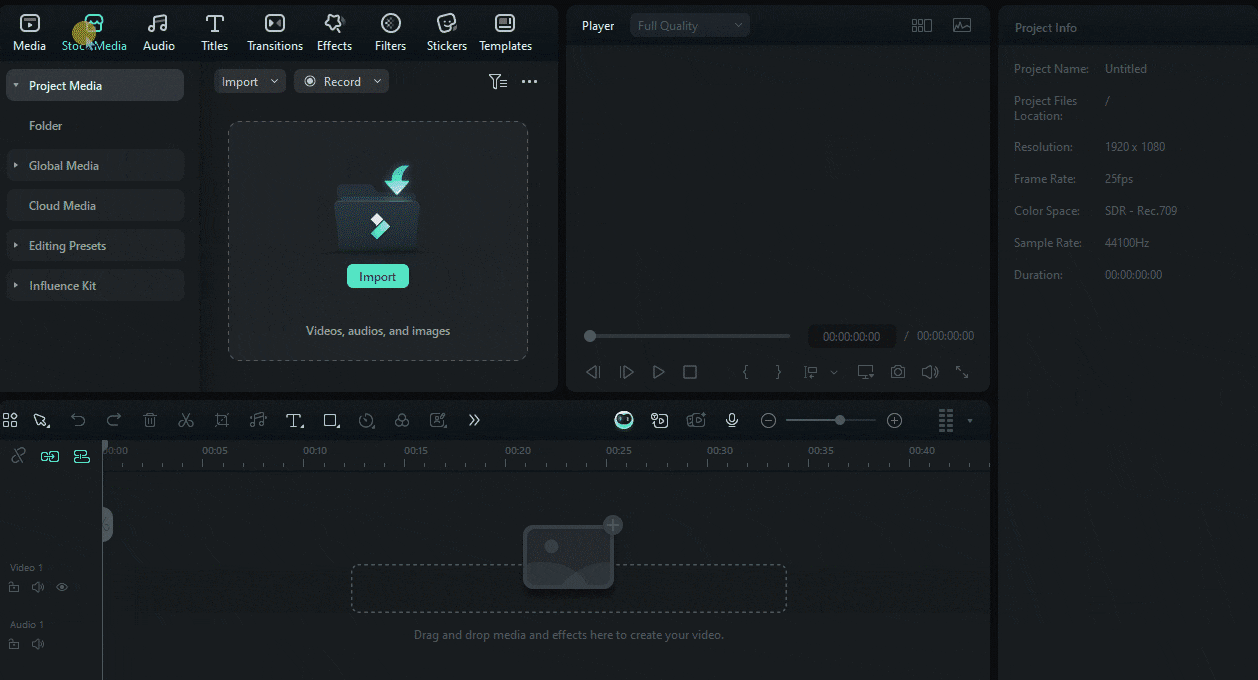Toggle fullscreen preview
The width and height of the screenshot is (1258, 680).
962,372
